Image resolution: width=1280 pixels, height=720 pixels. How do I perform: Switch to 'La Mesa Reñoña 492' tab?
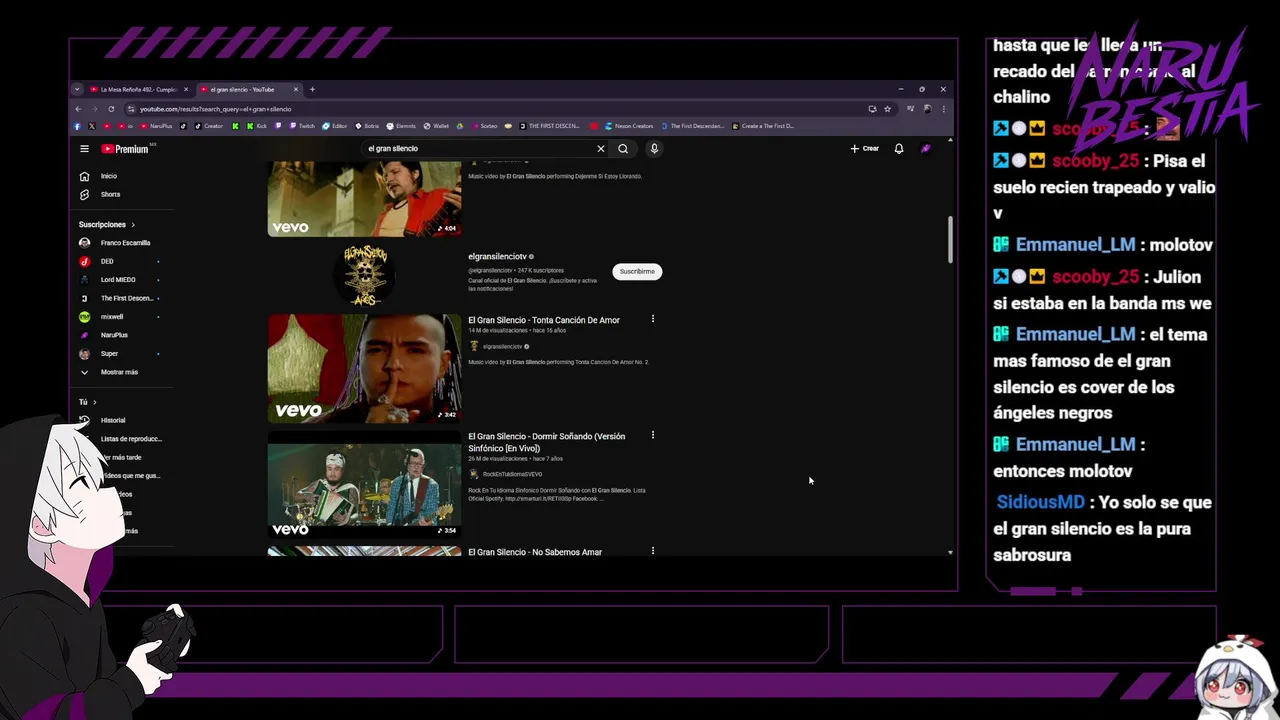pyautogui.click(x=137, y=89)
